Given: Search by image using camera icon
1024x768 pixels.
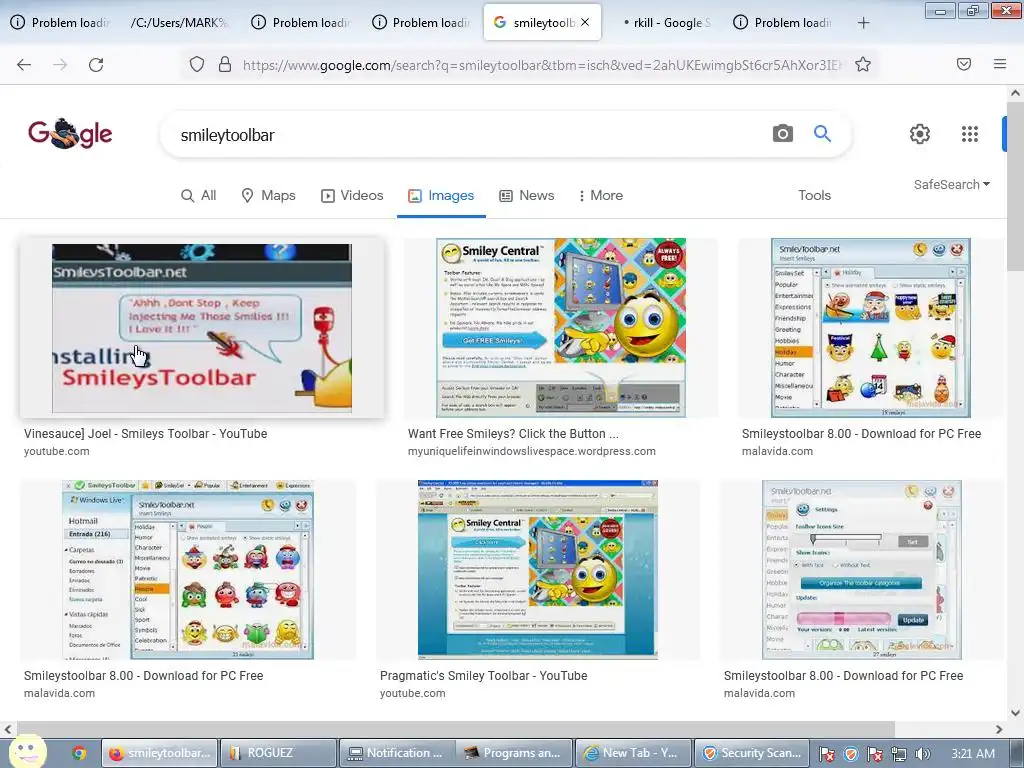Looking at the screenshot, I should (782, 134).
